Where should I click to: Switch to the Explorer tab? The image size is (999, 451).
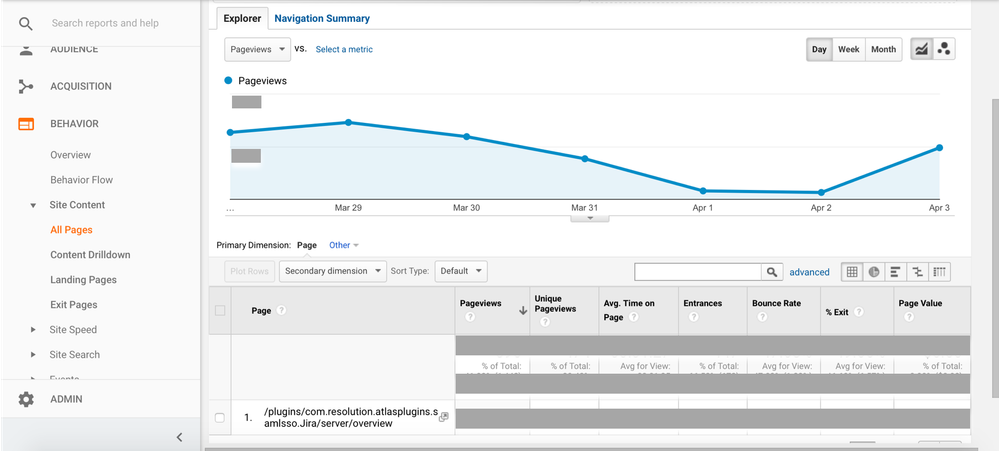click(242, 18)
